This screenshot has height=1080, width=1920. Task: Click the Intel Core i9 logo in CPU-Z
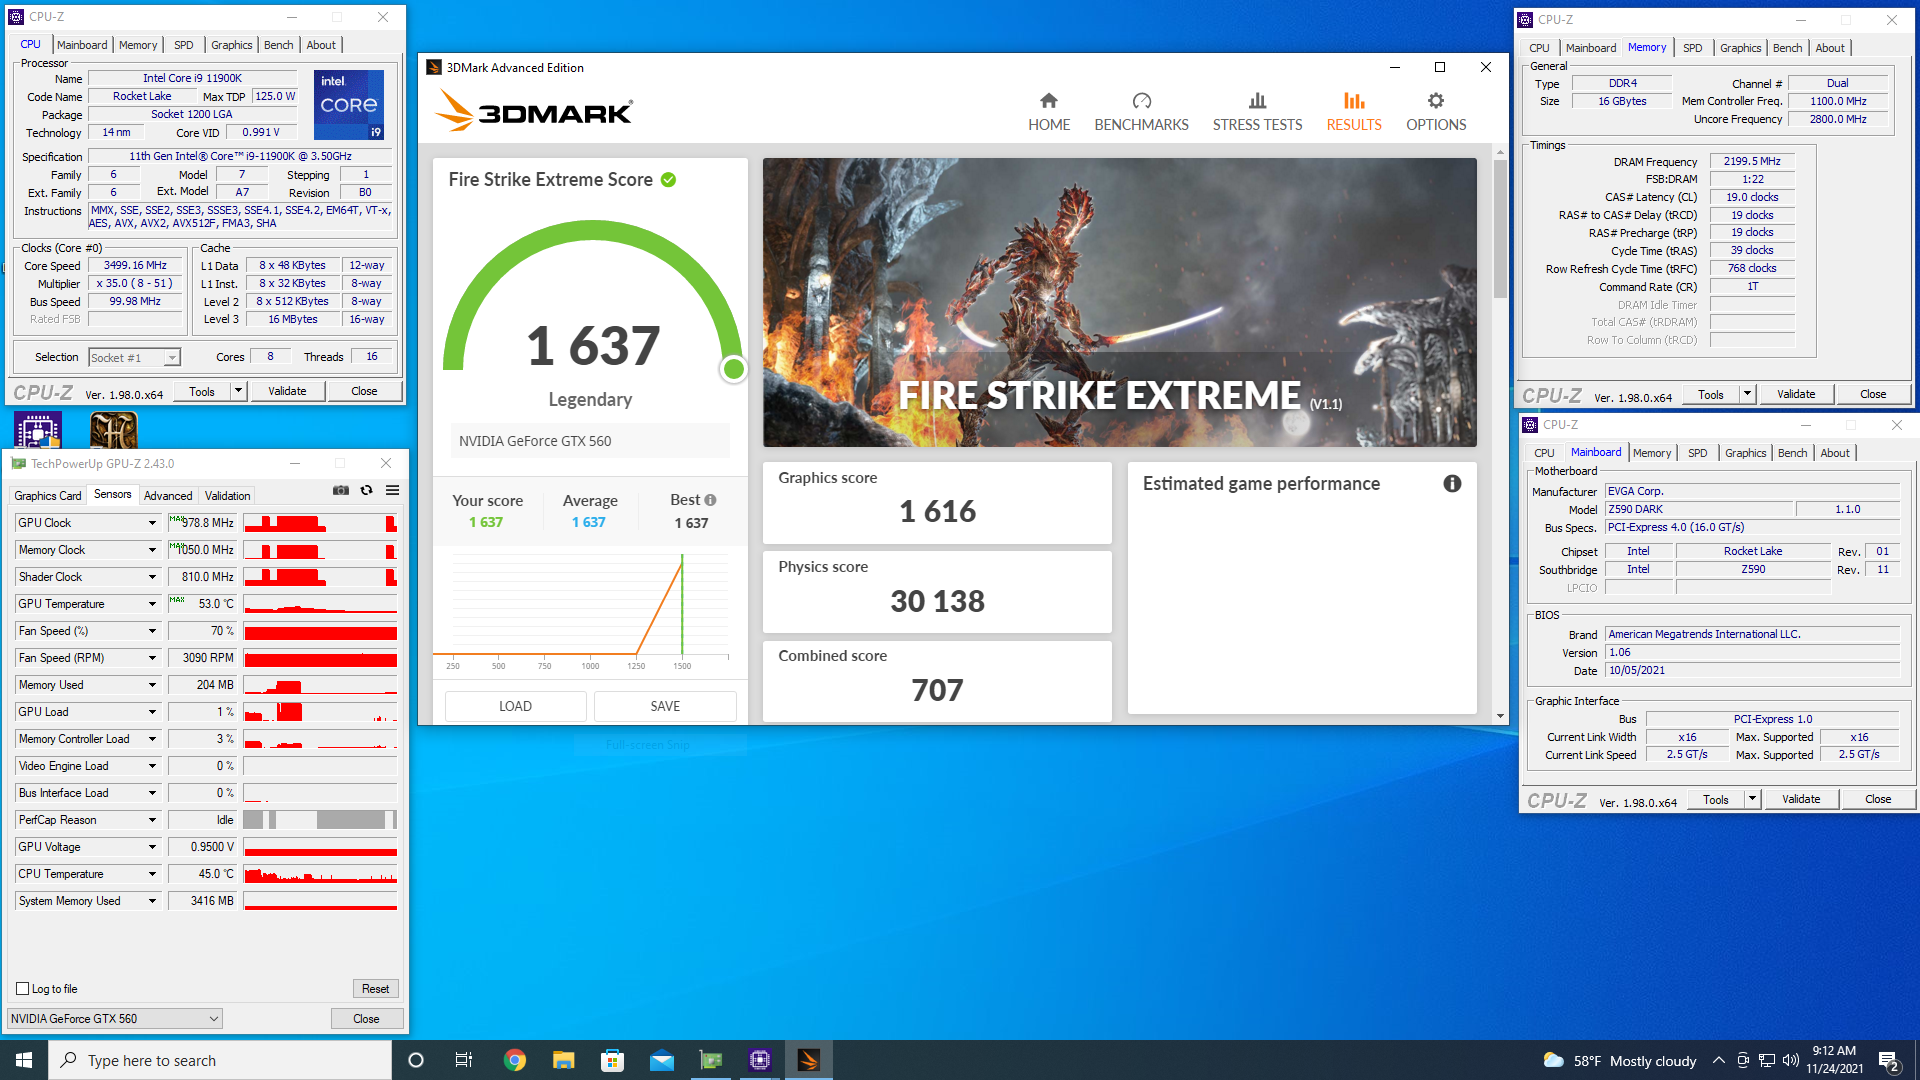tap(349, 104)
